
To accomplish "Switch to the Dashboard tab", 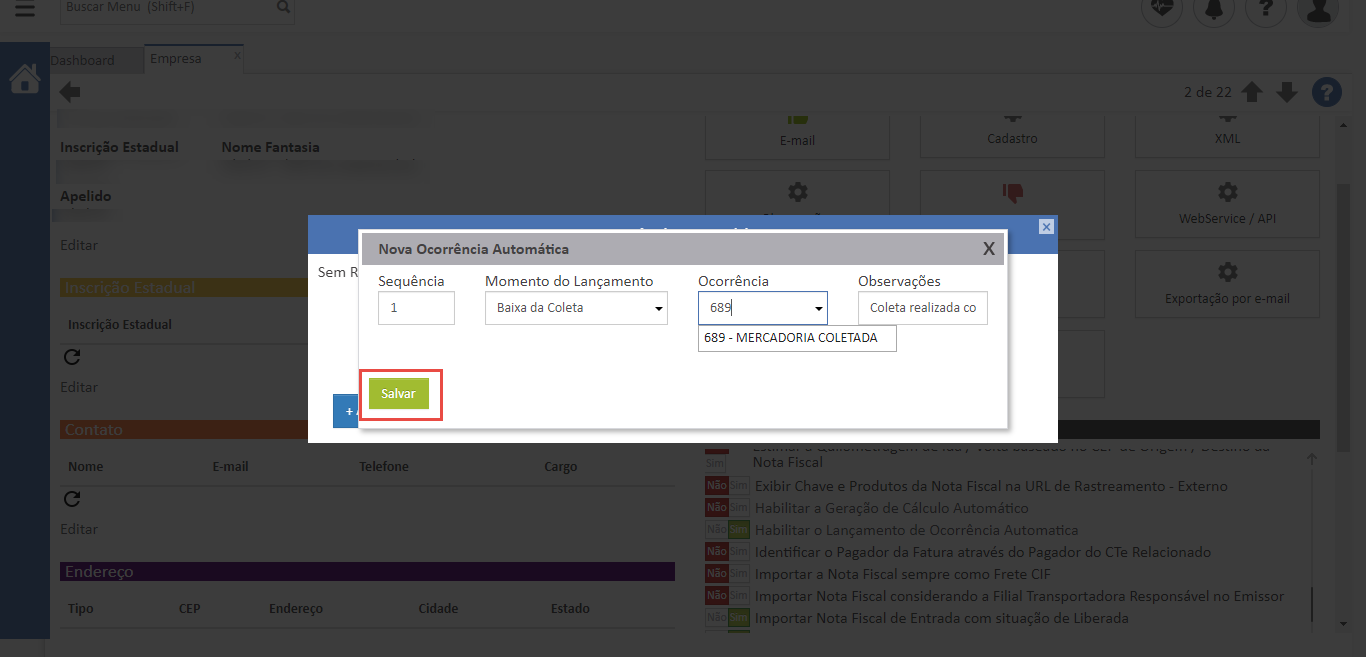I will [x=83, y=60].
